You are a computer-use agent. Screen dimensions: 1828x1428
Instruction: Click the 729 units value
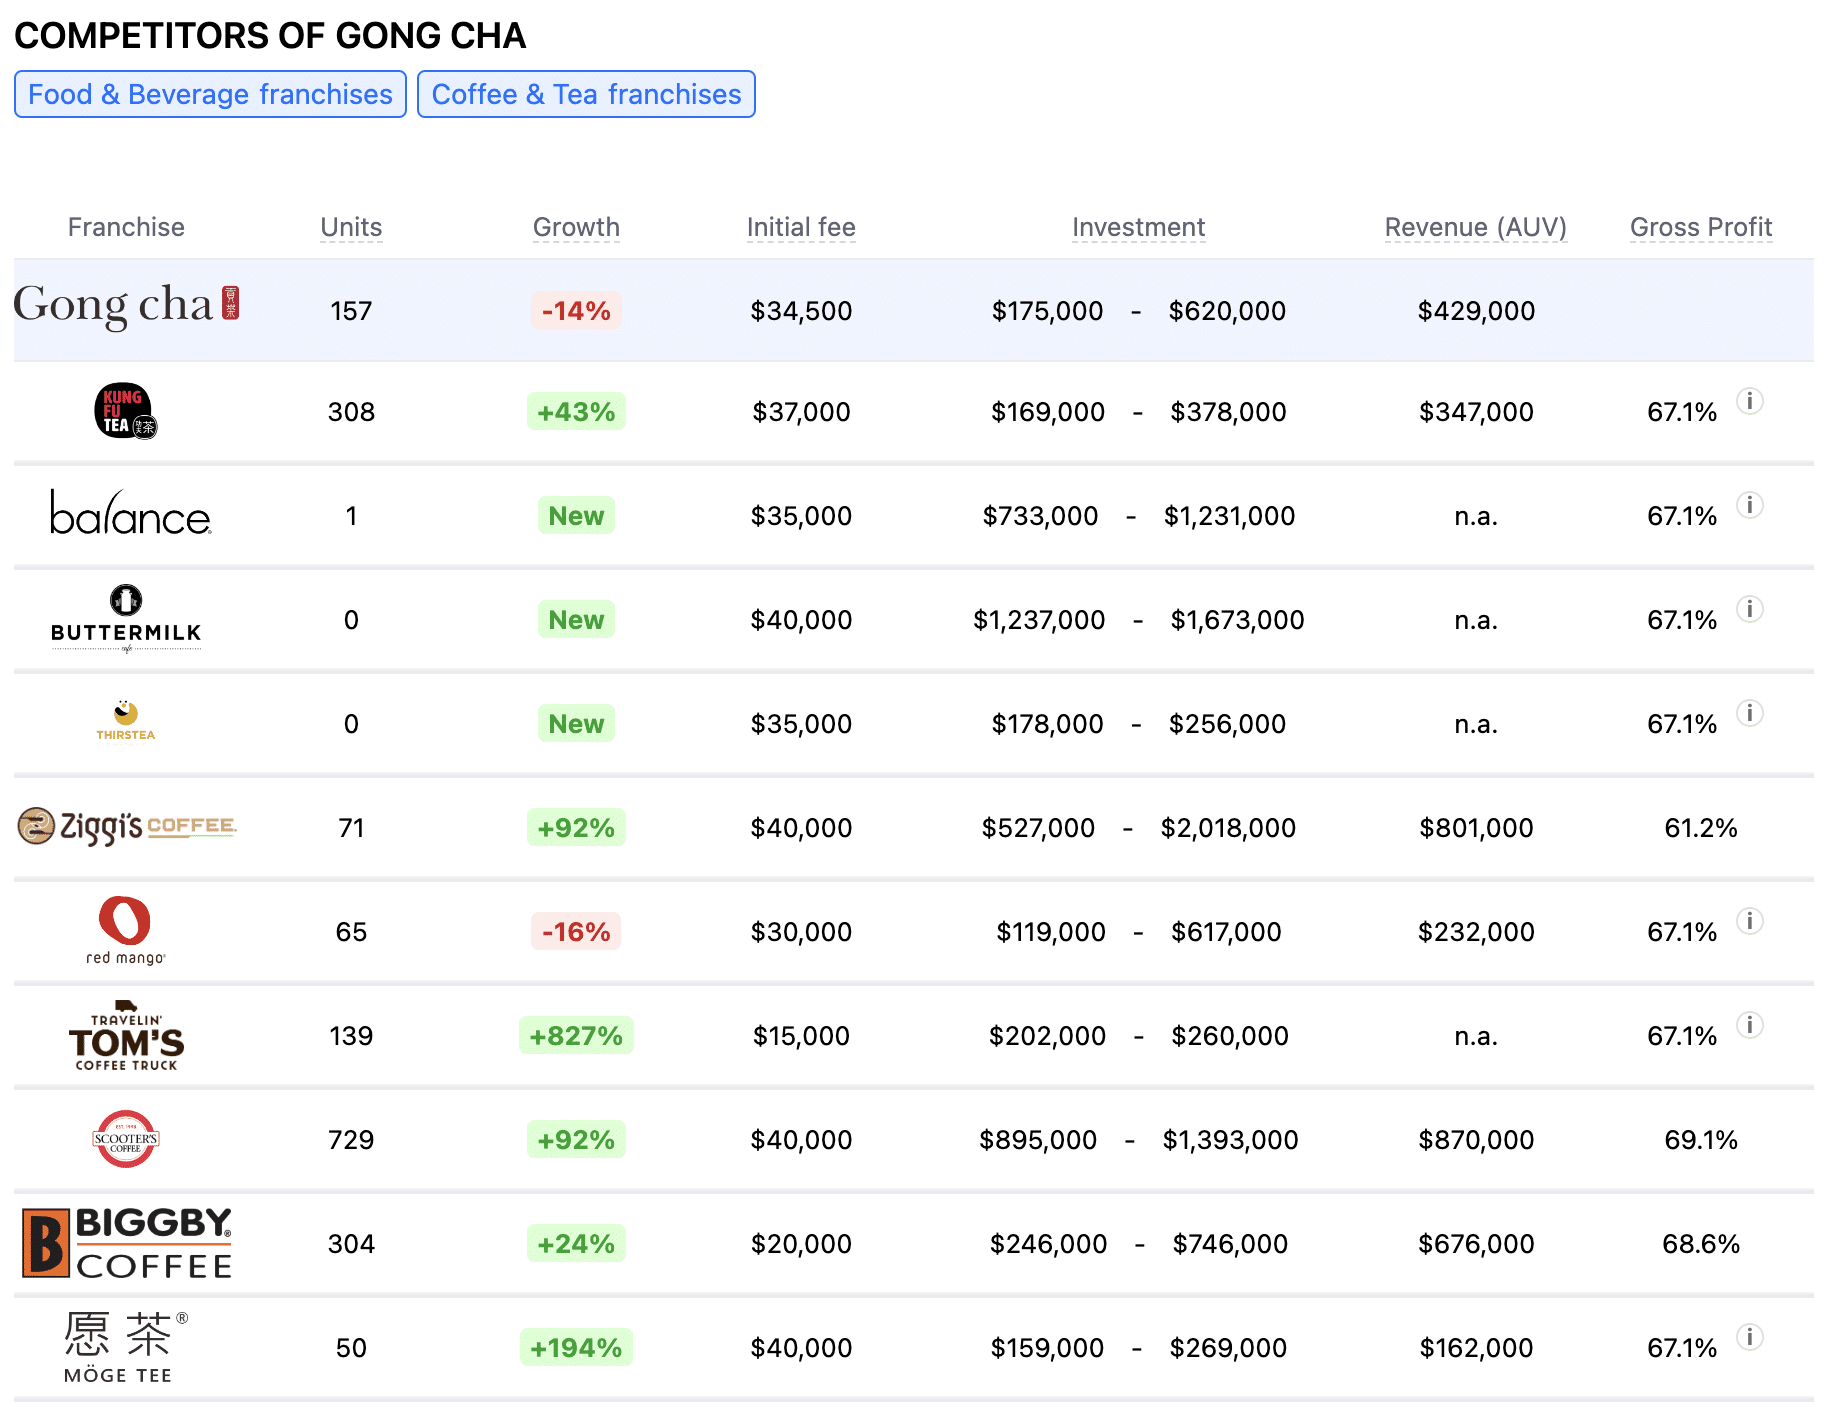tap(351, 1140)
